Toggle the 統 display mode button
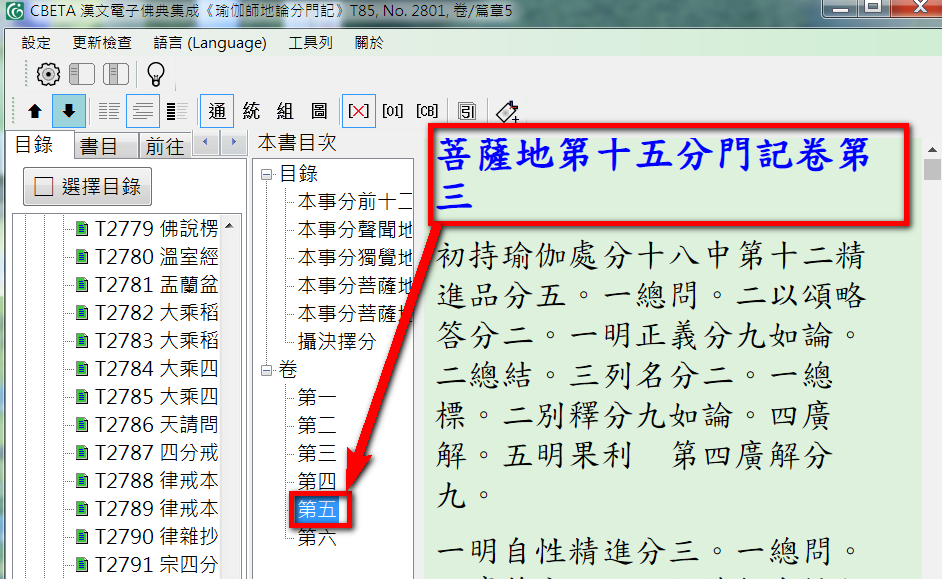This screenshot has width=942, height=579. [x=251, y=111]
